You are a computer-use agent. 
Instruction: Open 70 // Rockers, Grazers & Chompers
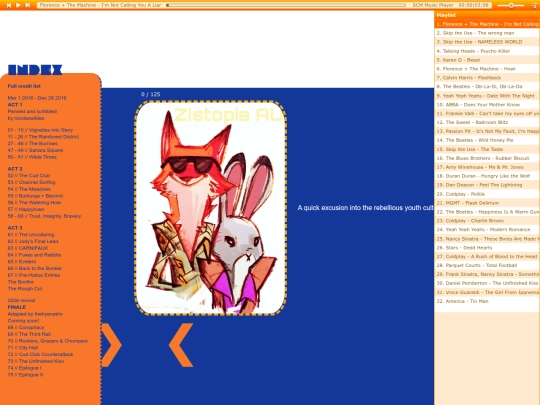click(48, 341)
